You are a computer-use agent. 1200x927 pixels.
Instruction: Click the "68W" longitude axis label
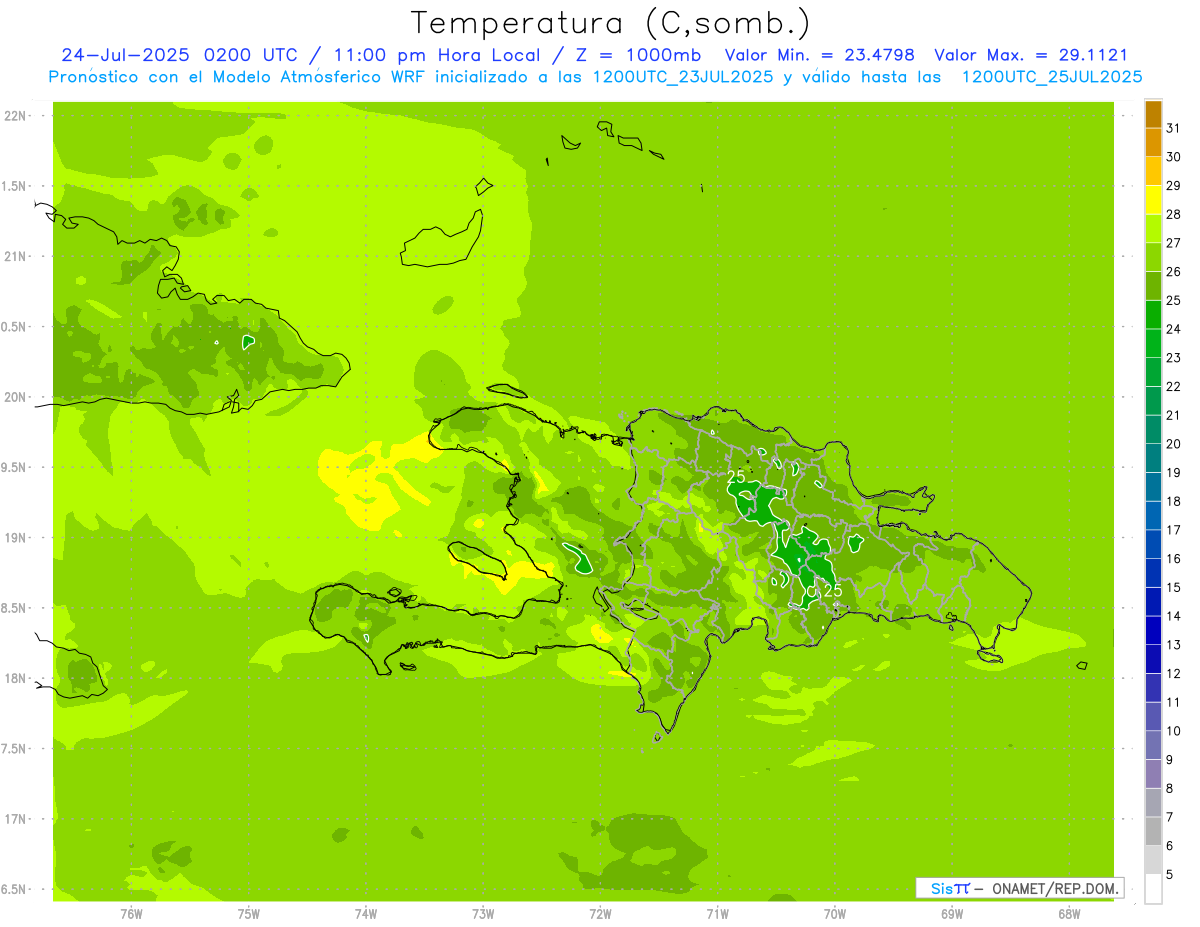(1069, 914)
